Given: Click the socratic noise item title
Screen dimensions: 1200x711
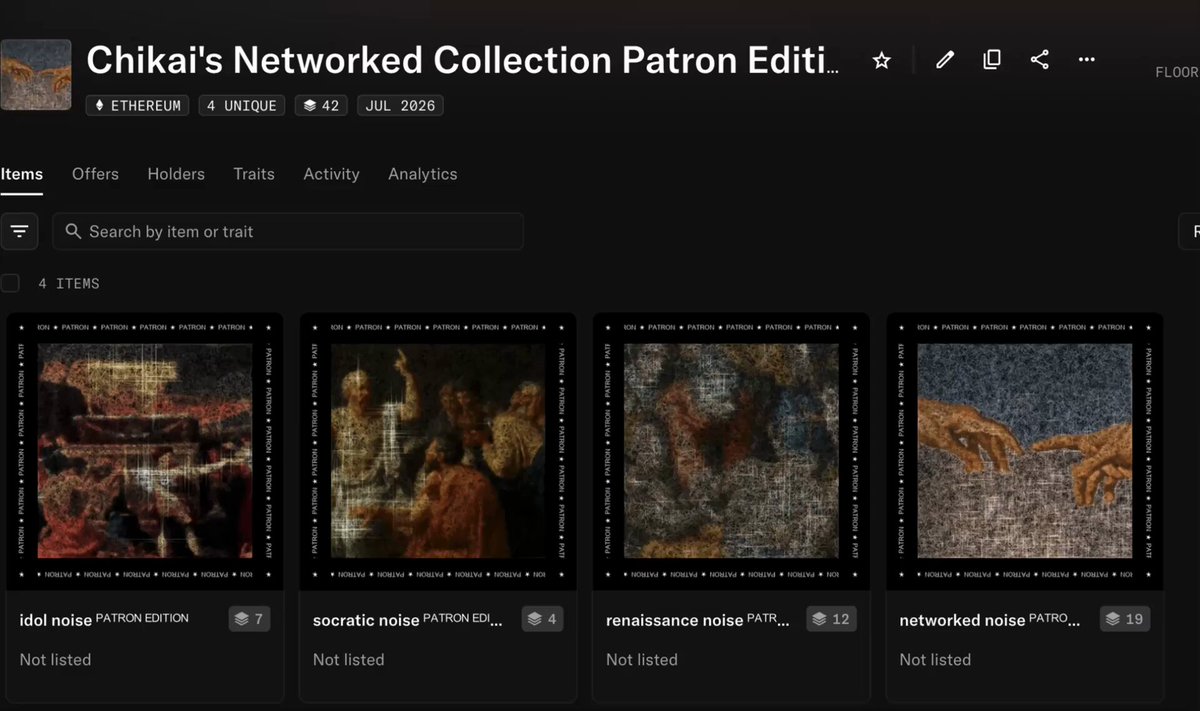Looking at the screenshot, I should pyautogui.click(x=408, y=620).
